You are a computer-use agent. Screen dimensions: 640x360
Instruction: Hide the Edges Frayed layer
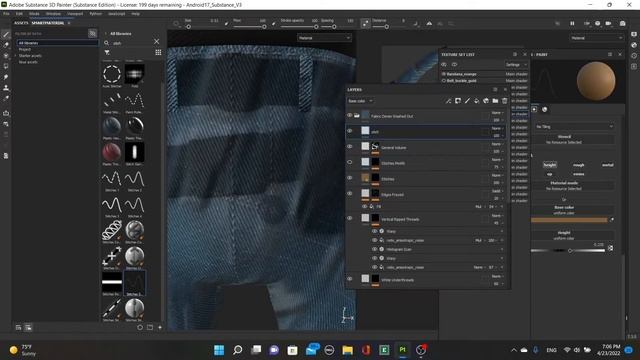[349, 193]
